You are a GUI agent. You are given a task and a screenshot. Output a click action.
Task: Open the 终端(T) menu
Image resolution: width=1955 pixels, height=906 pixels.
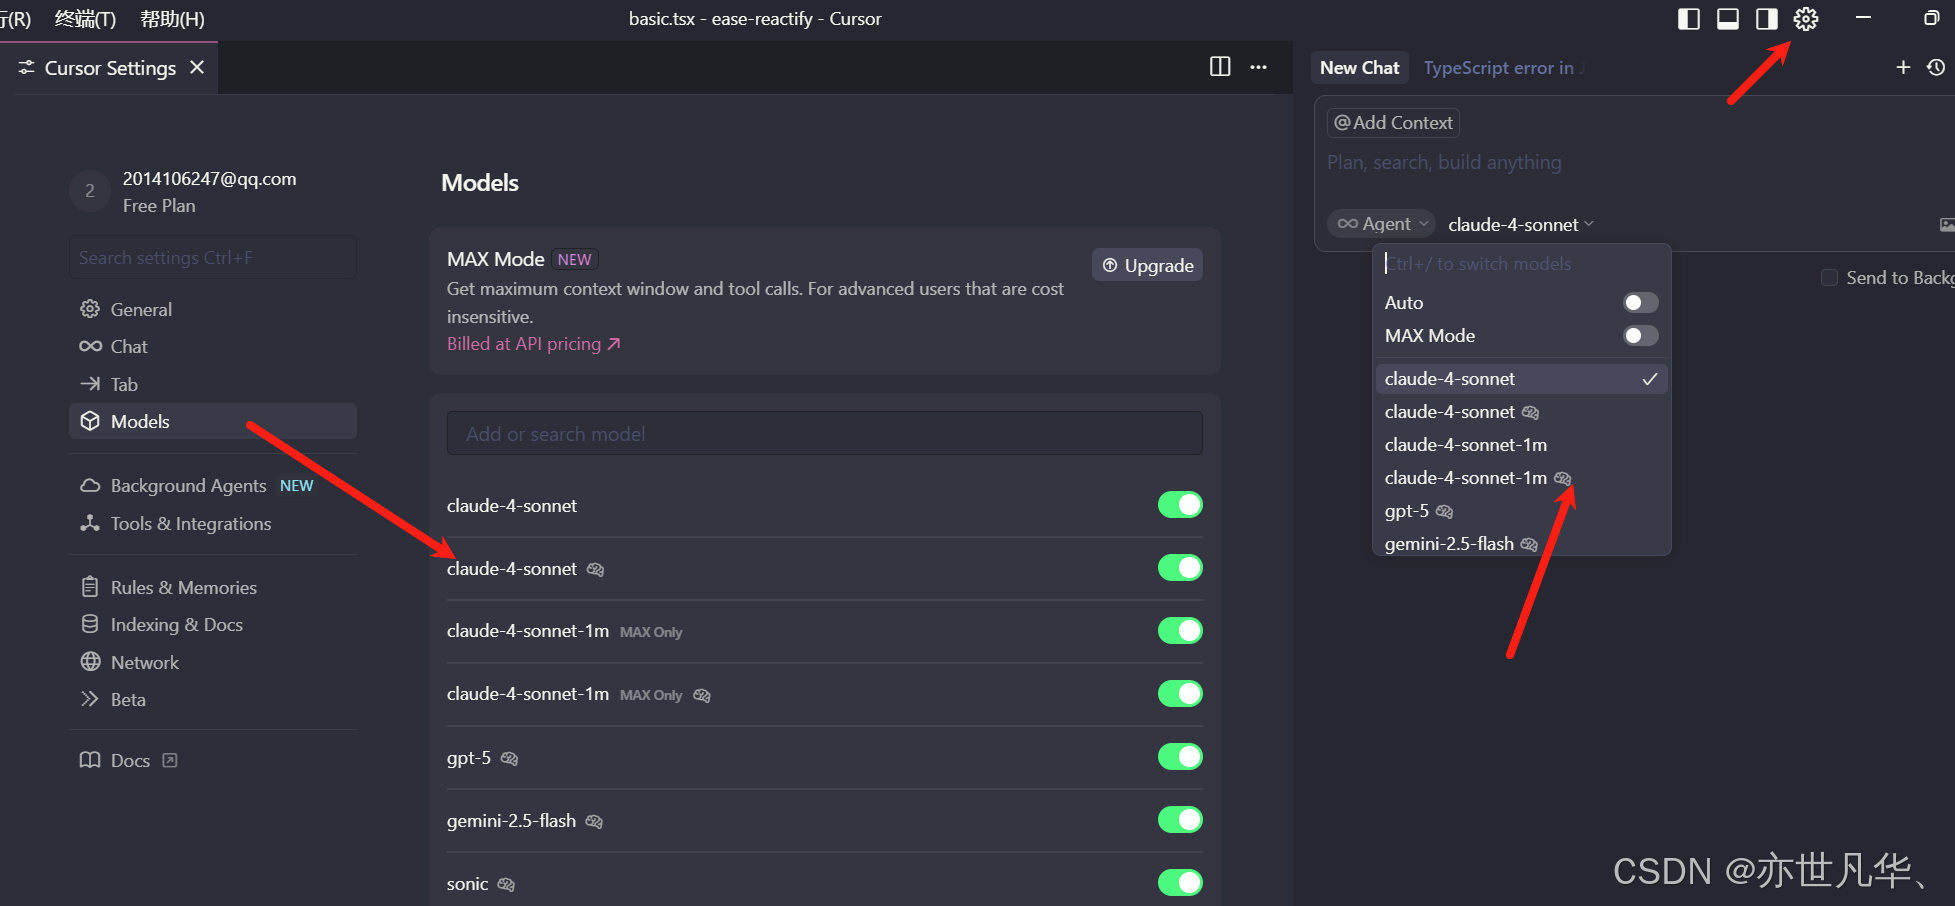tap(85, 19)
